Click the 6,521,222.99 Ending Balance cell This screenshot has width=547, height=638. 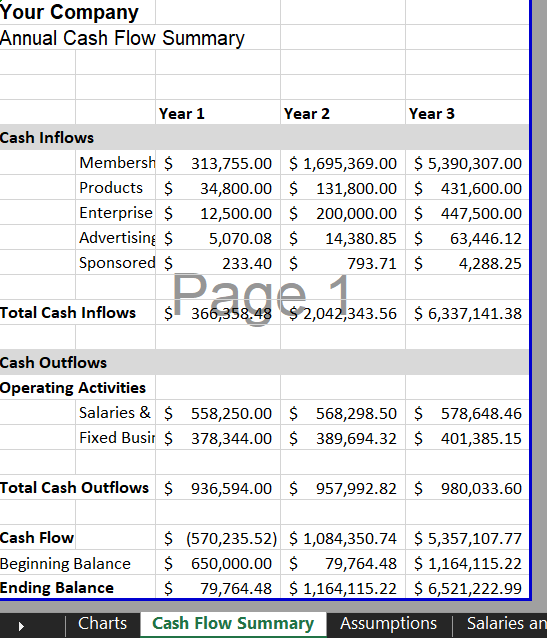coord(467,588)
